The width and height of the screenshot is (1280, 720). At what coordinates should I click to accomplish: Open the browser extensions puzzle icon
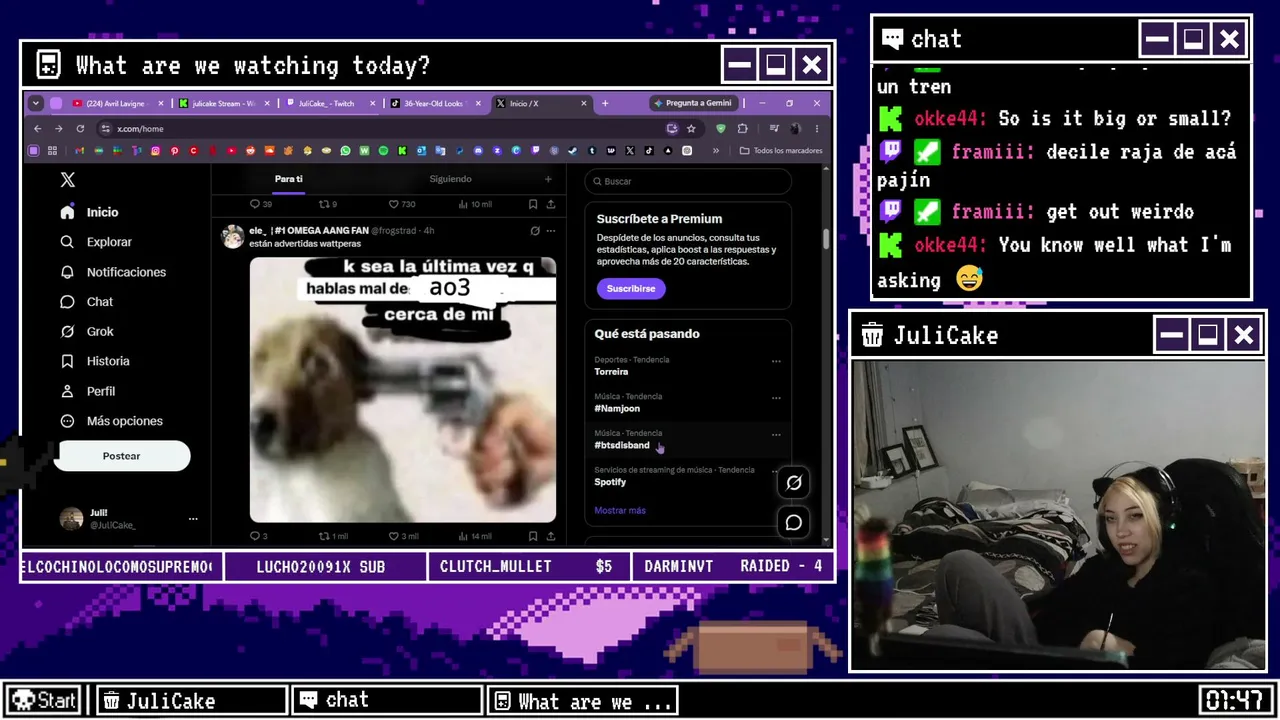[742, 129]
